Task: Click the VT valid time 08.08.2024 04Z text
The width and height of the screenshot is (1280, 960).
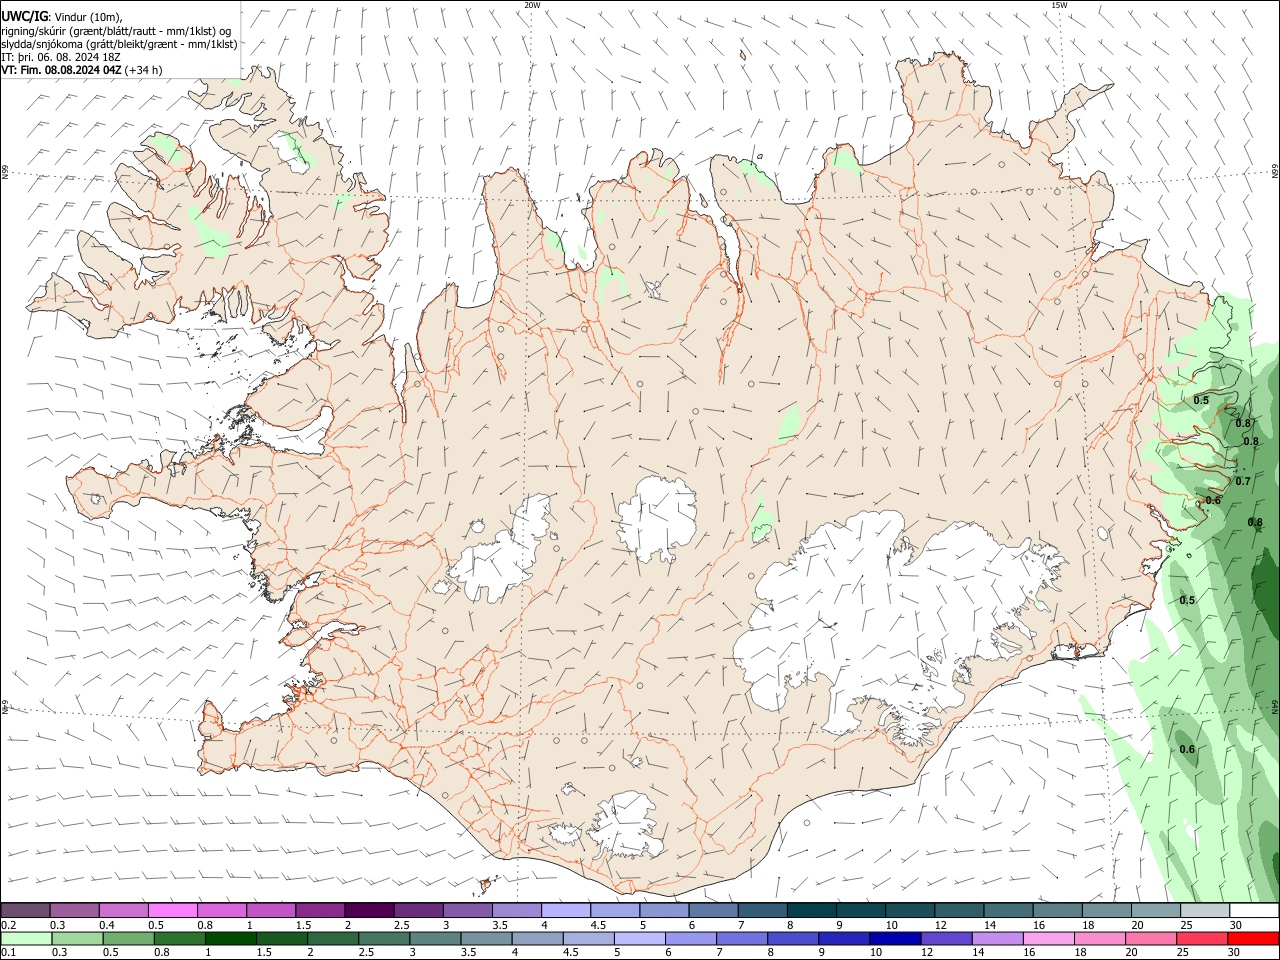Action: point(81,70)
